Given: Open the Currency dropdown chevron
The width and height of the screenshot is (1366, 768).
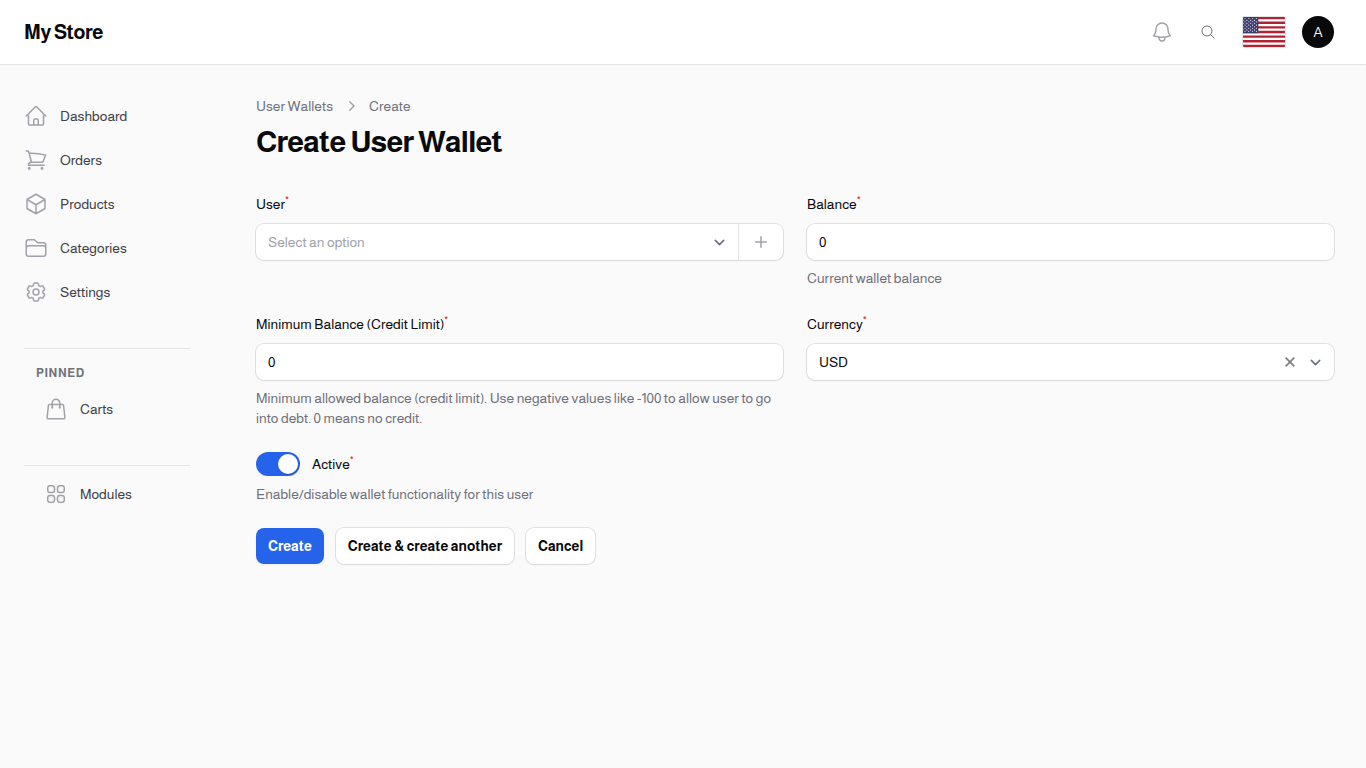Looking at the screenshot, I should coord(1315,362).
